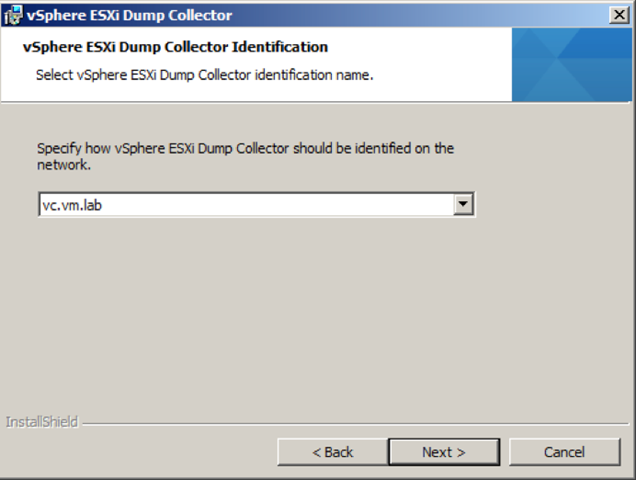Go to the next installer step
This screenshot has height=480, width=636.
pos(444,452)
